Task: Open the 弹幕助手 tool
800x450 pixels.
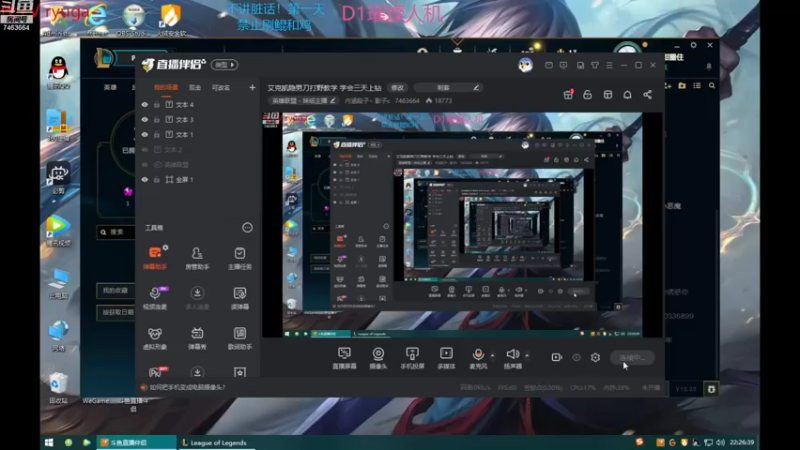Action: pyautogui.click(x=155, y=257)
